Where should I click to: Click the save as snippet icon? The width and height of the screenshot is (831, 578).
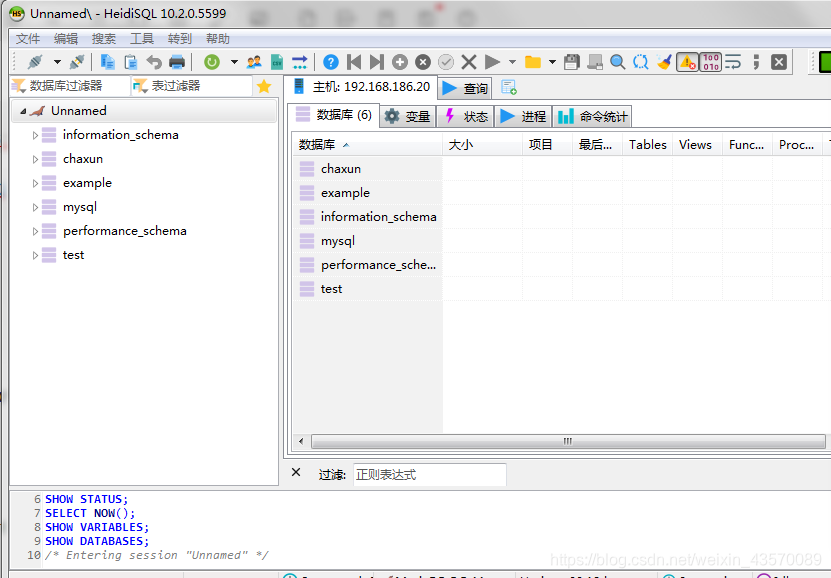(595, 62)
